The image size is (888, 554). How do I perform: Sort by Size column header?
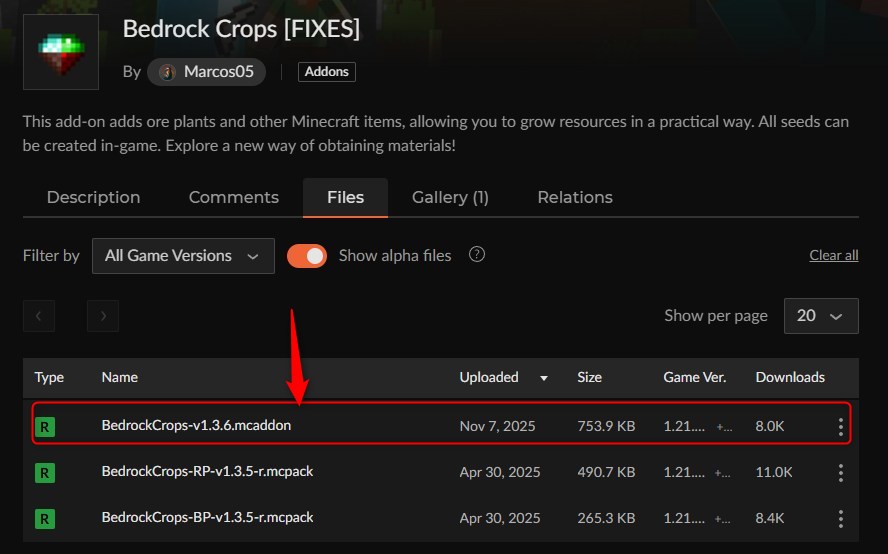point(590,377)
